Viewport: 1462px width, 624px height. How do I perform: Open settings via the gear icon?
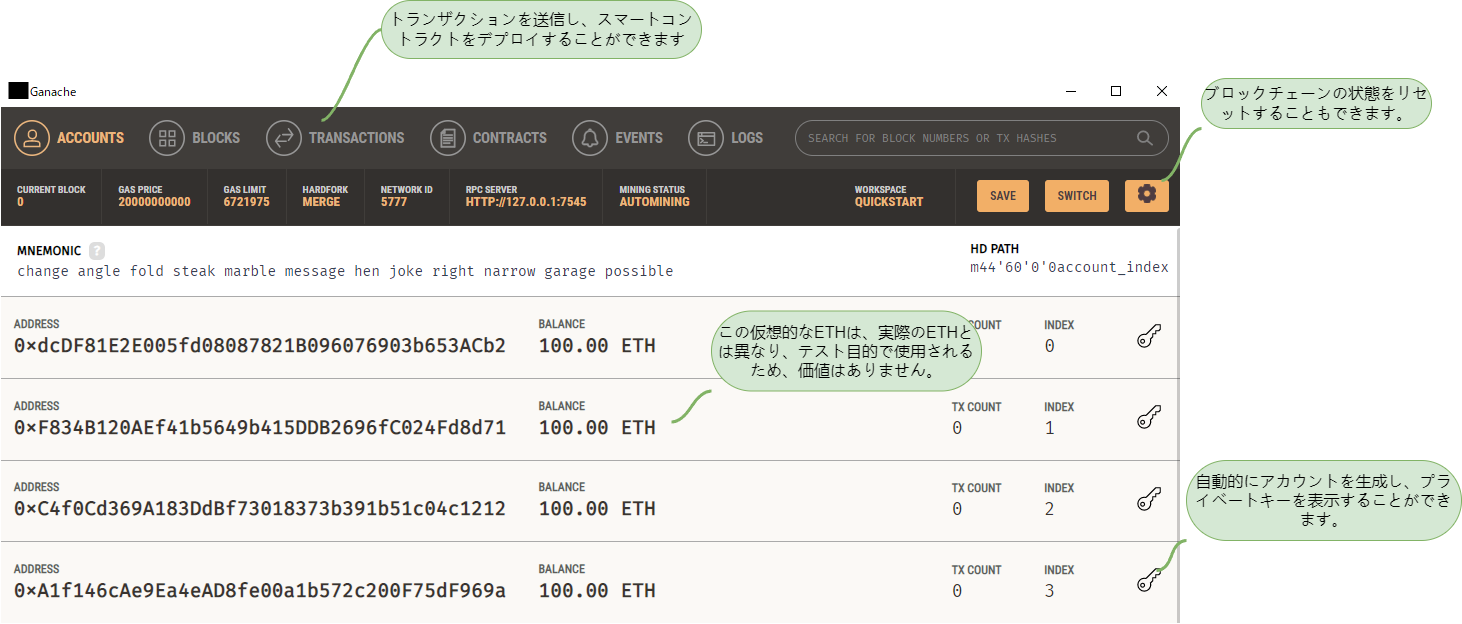[x=1147, y=195]
